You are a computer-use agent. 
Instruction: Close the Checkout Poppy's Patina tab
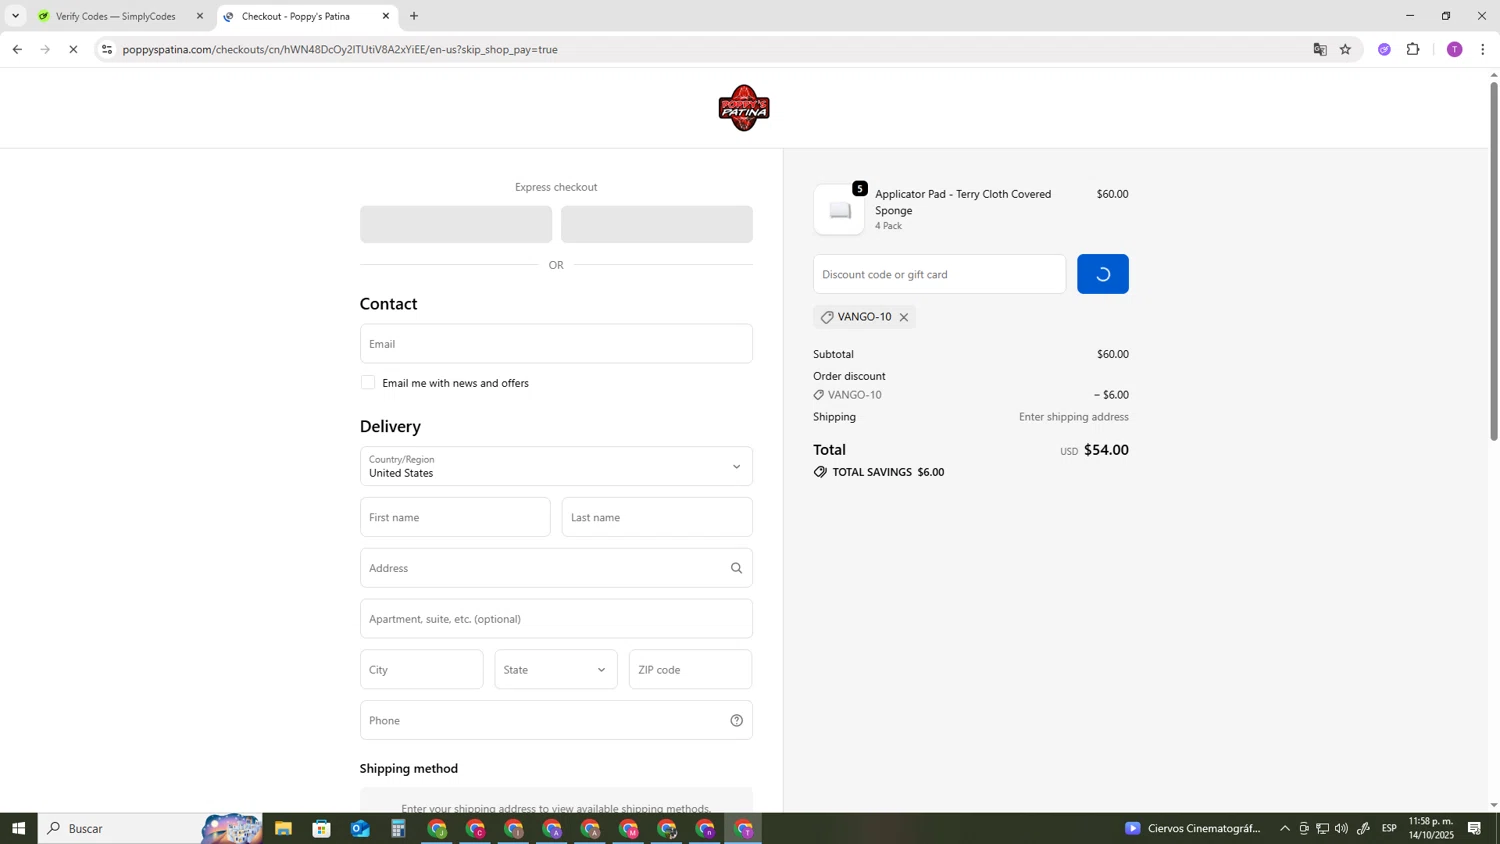pyautogui.click(x=386, y=16)
